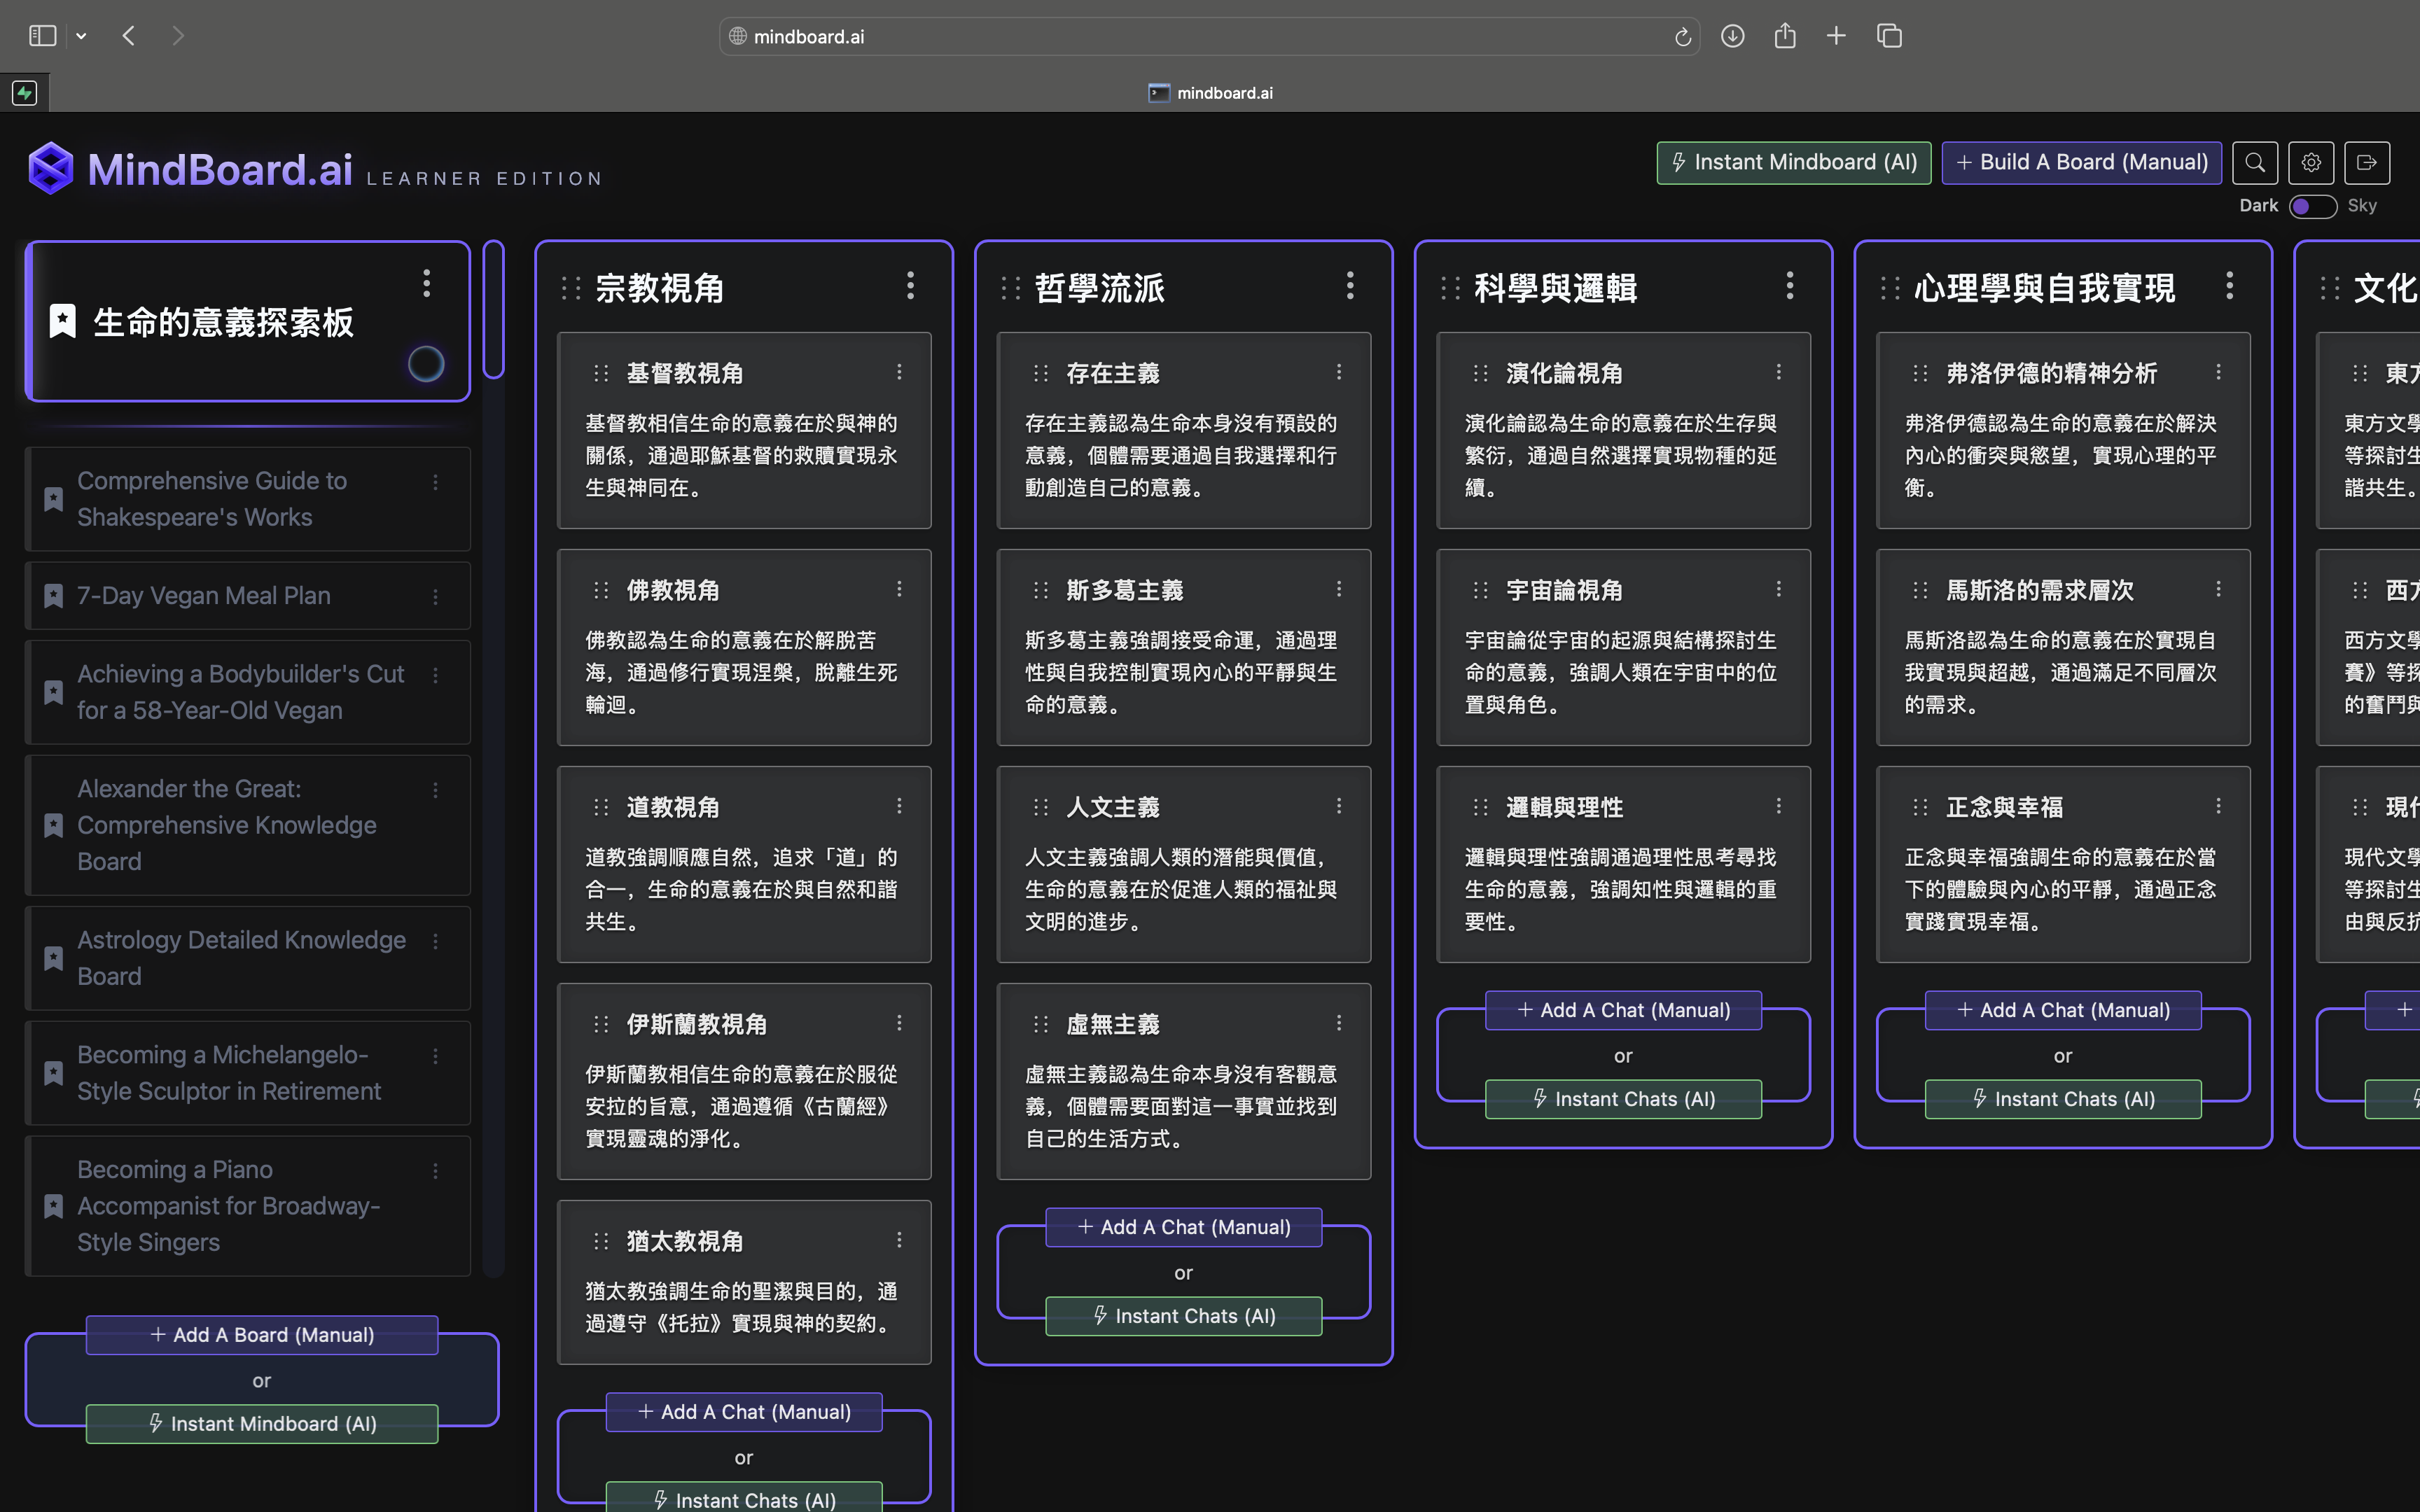
Task: Open the options menu on 基督教視角 card
Action: 899,372
